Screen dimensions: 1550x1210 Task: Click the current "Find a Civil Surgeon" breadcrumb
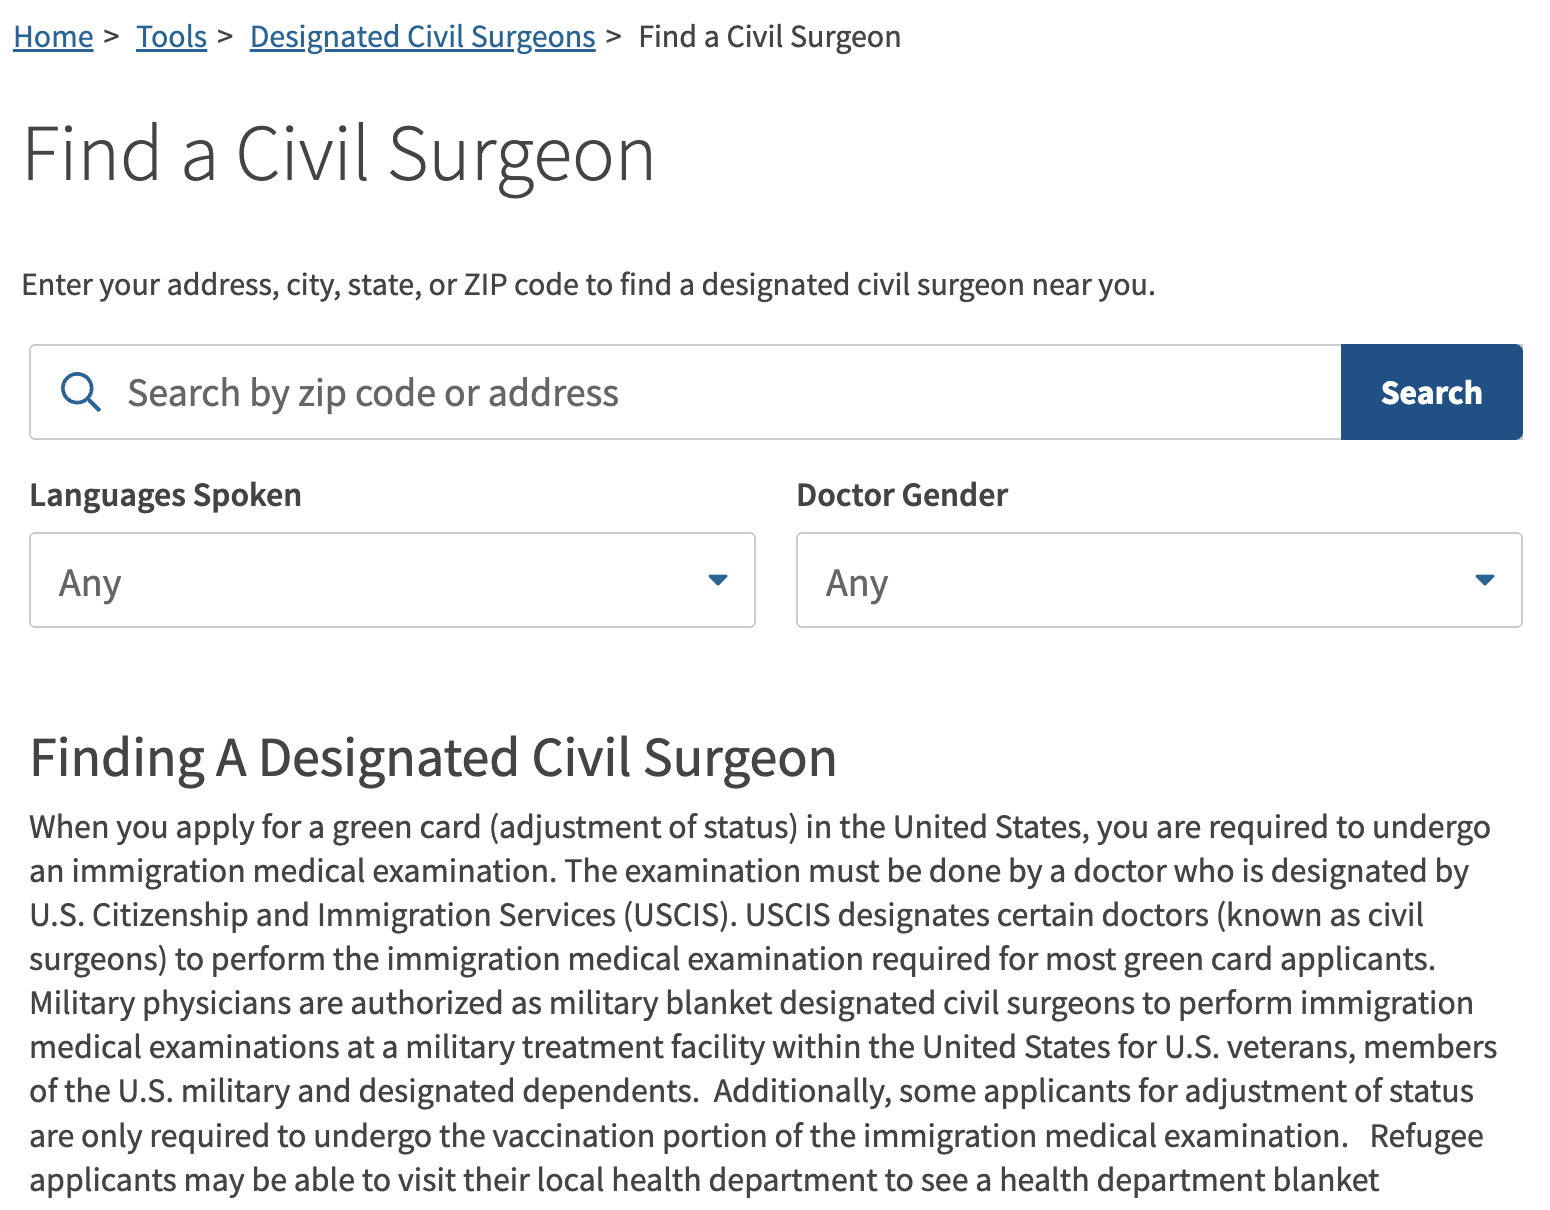pyautogui.click(x=769, y=37)
